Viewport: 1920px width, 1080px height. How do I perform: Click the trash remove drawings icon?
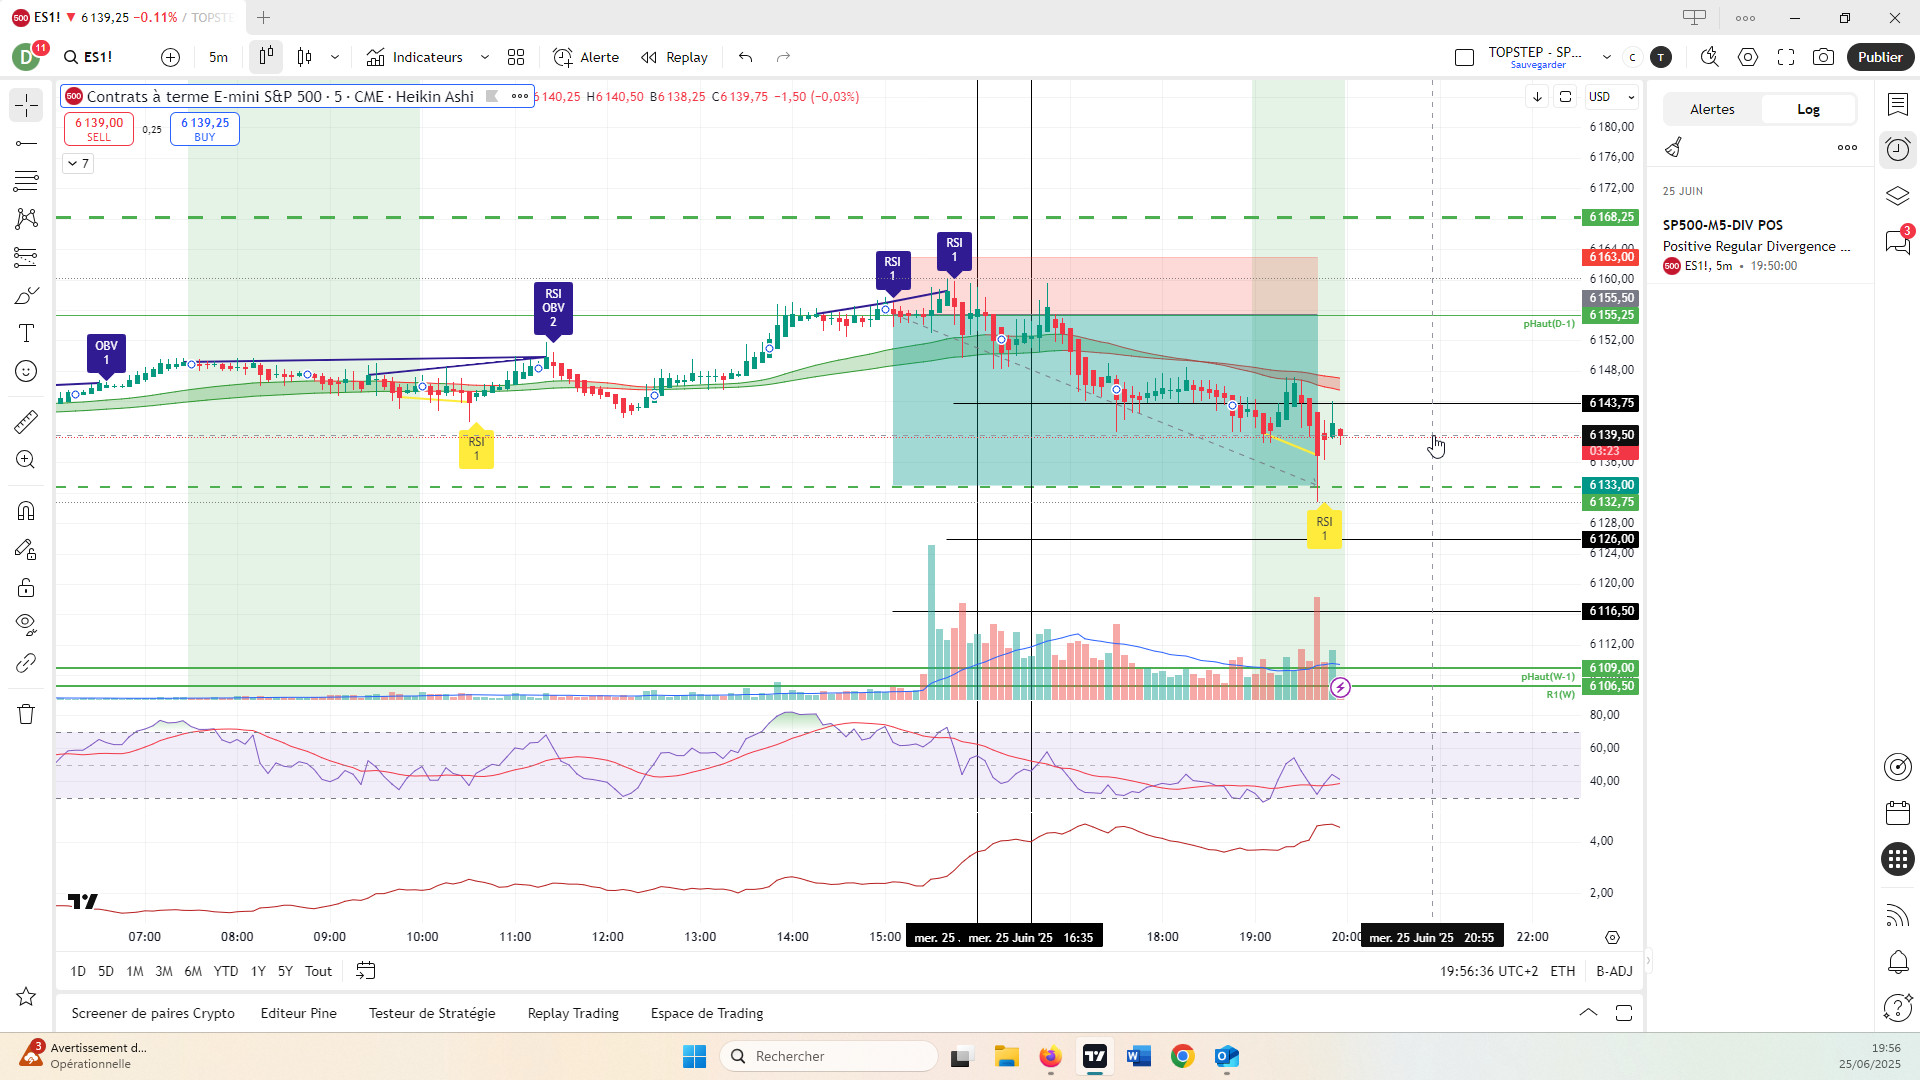(x=26, y=714)
